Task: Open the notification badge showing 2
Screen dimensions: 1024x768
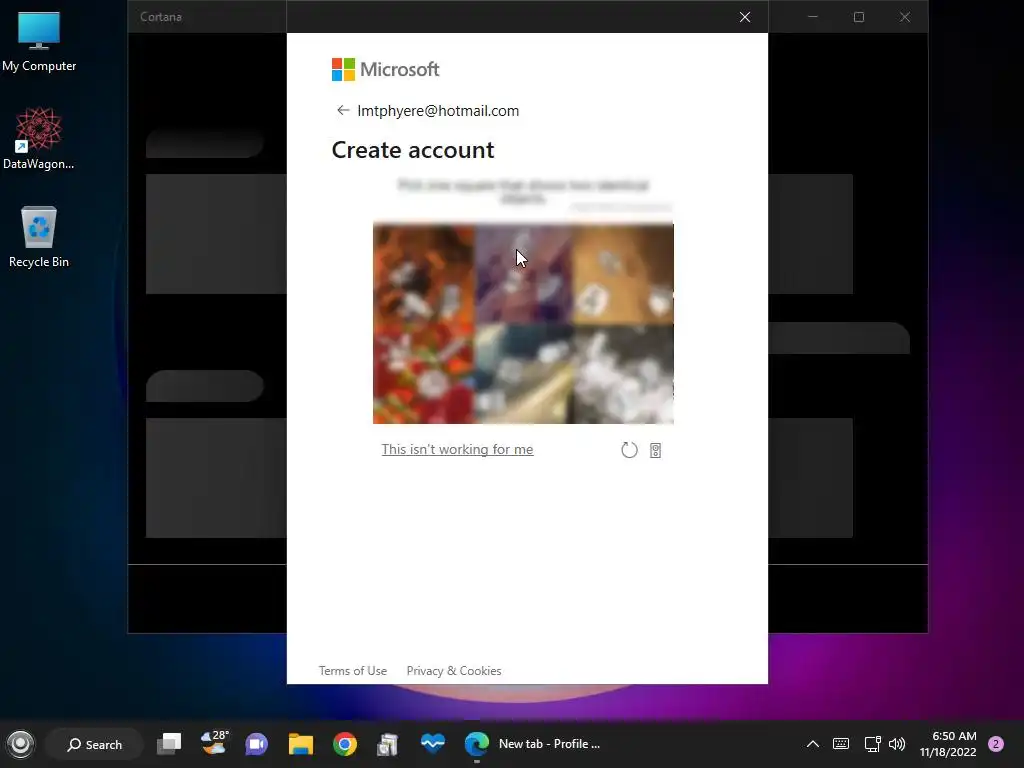Action: pyautogui.click(x=996, y=744)
